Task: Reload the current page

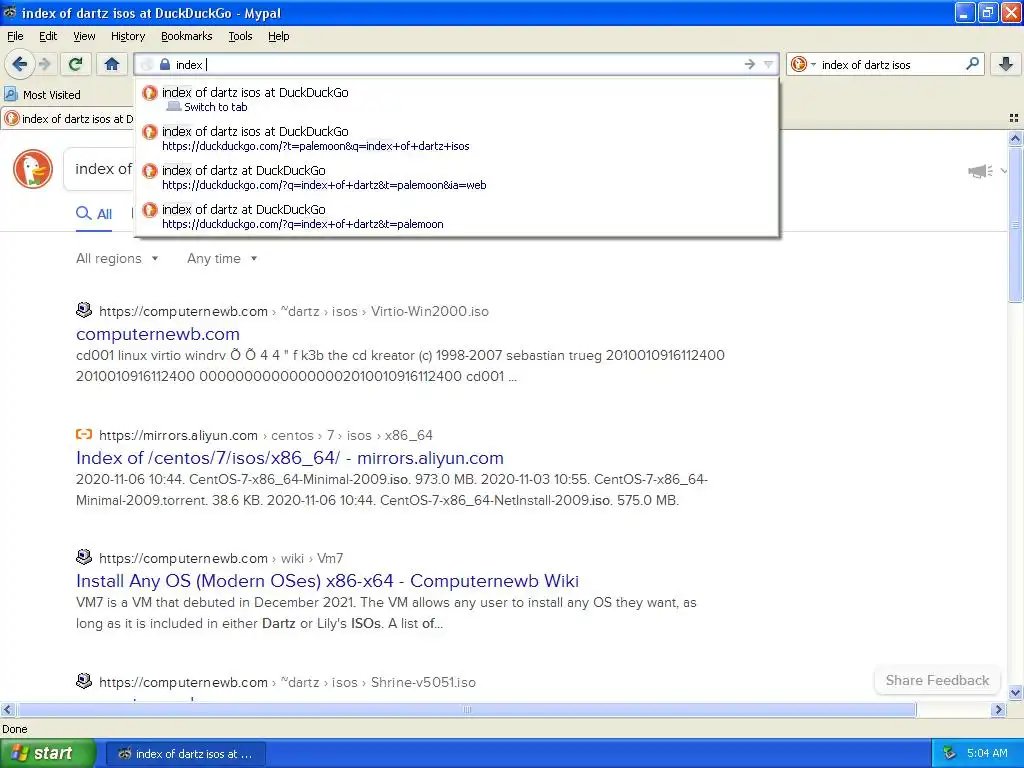Action: pos(75,64)
